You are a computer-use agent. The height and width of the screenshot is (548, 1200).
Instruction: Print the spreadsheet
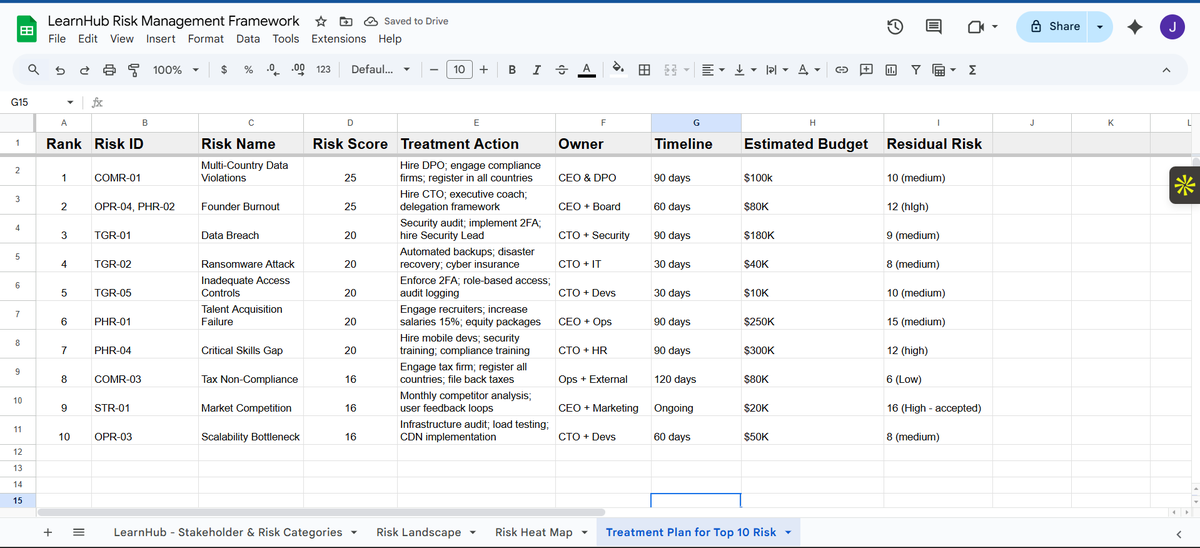click(x=109, y=70)
